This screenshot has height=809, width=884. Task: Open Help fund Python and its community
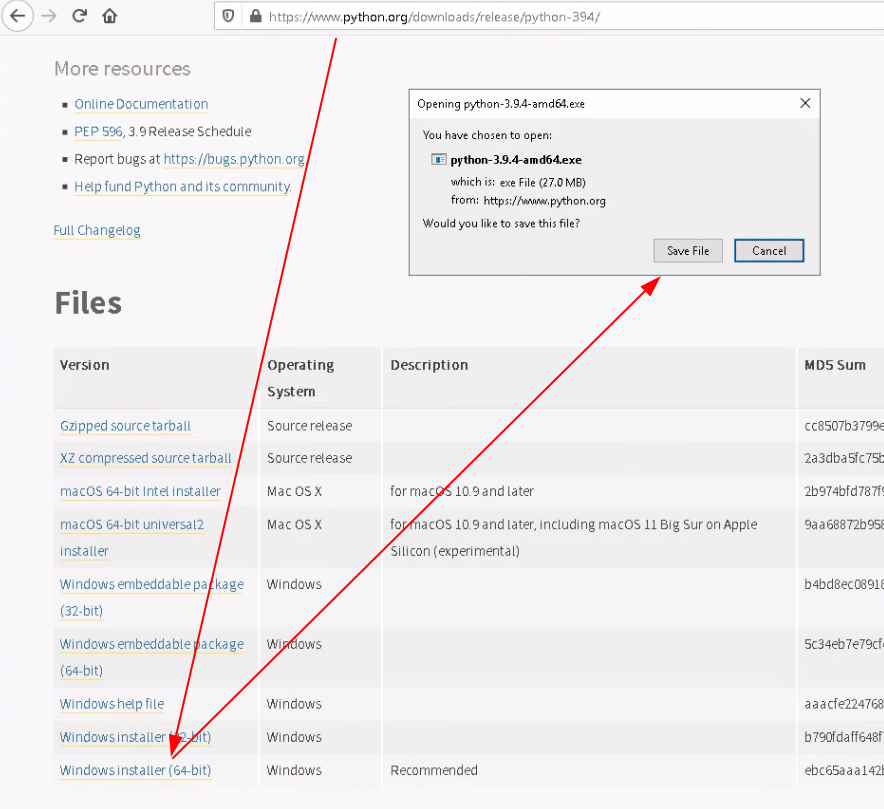click(183, 187)
